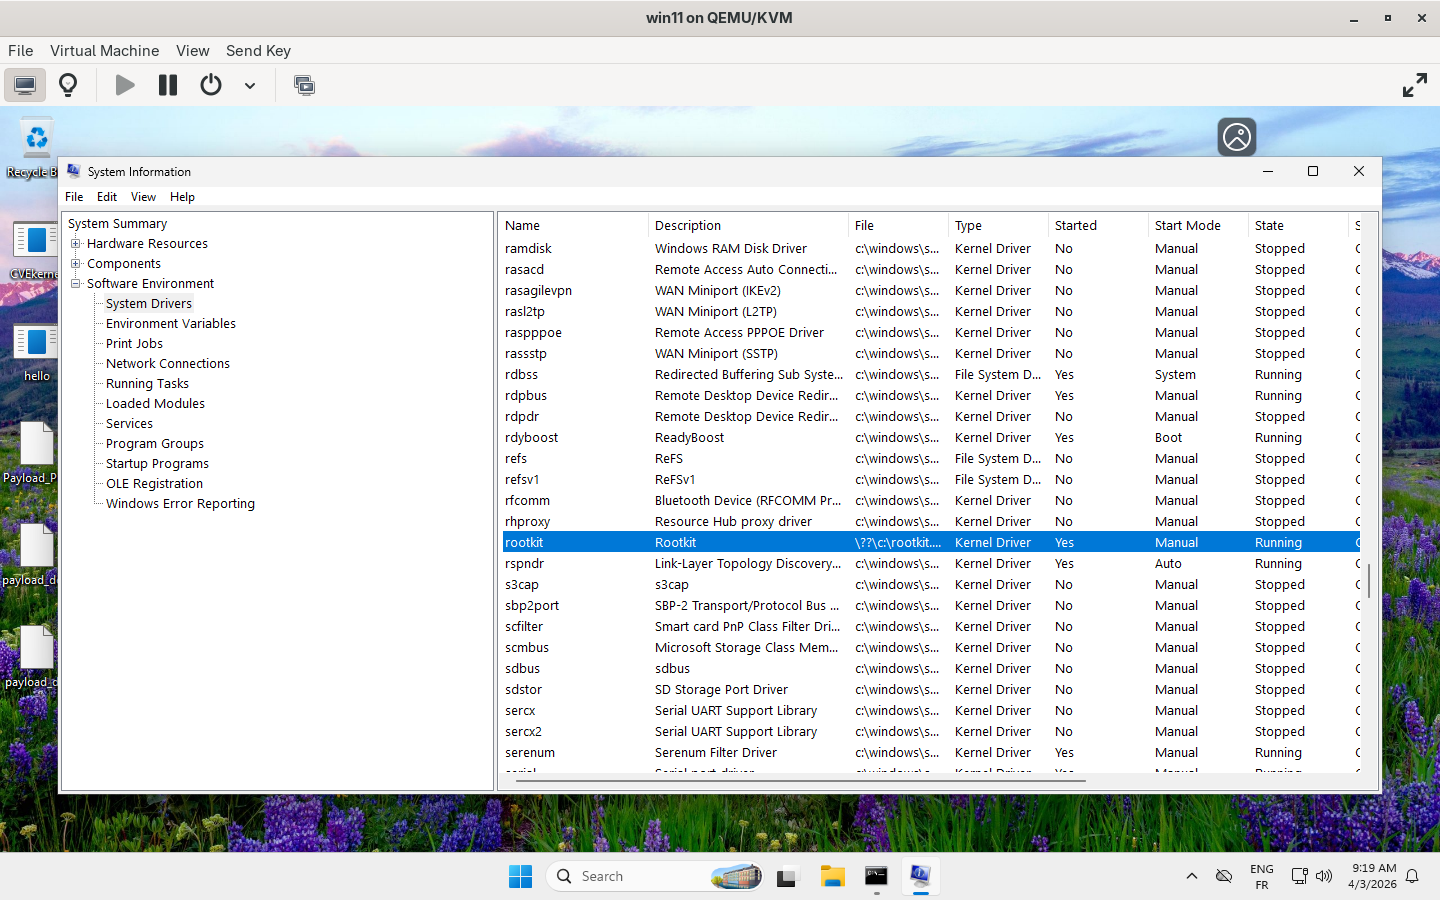Expand the Hardware Resources tree node

(76, 243)
